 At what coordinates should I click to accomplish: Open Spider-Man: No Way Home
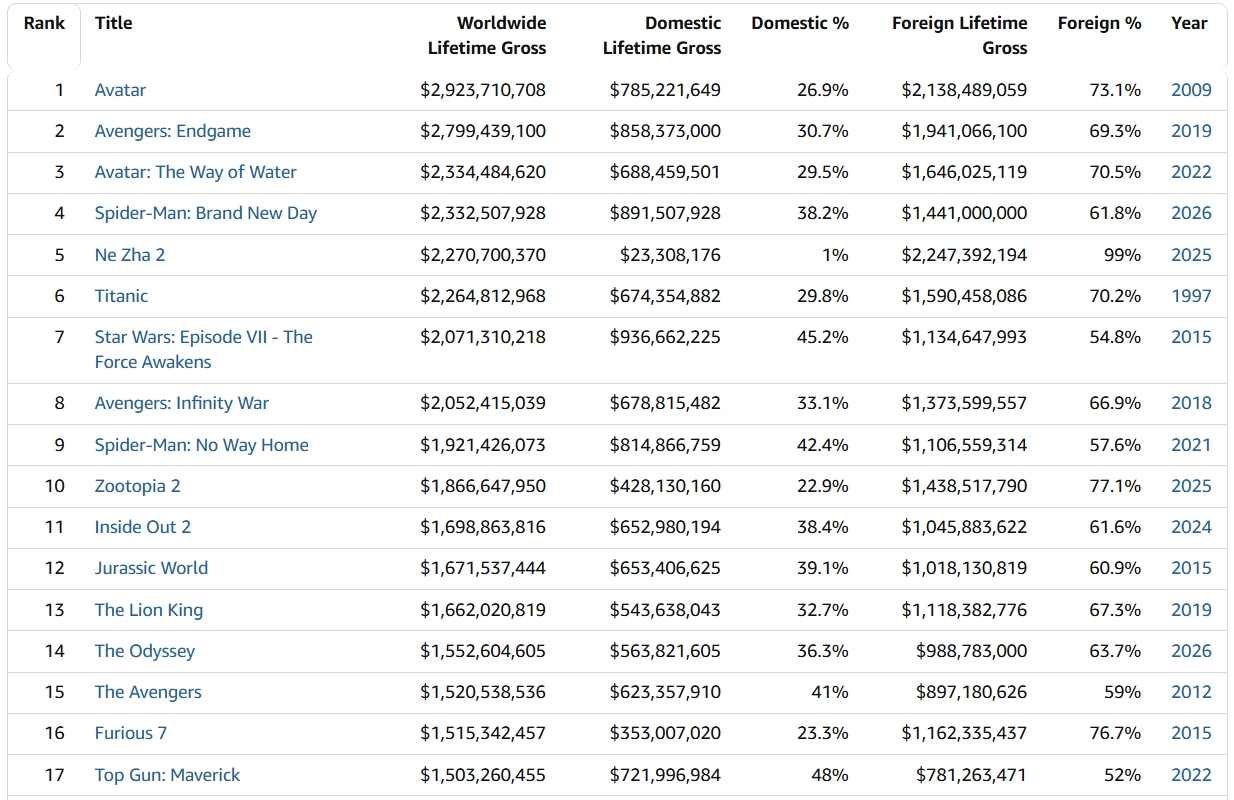pyautogui.click(x=202, y=445)
